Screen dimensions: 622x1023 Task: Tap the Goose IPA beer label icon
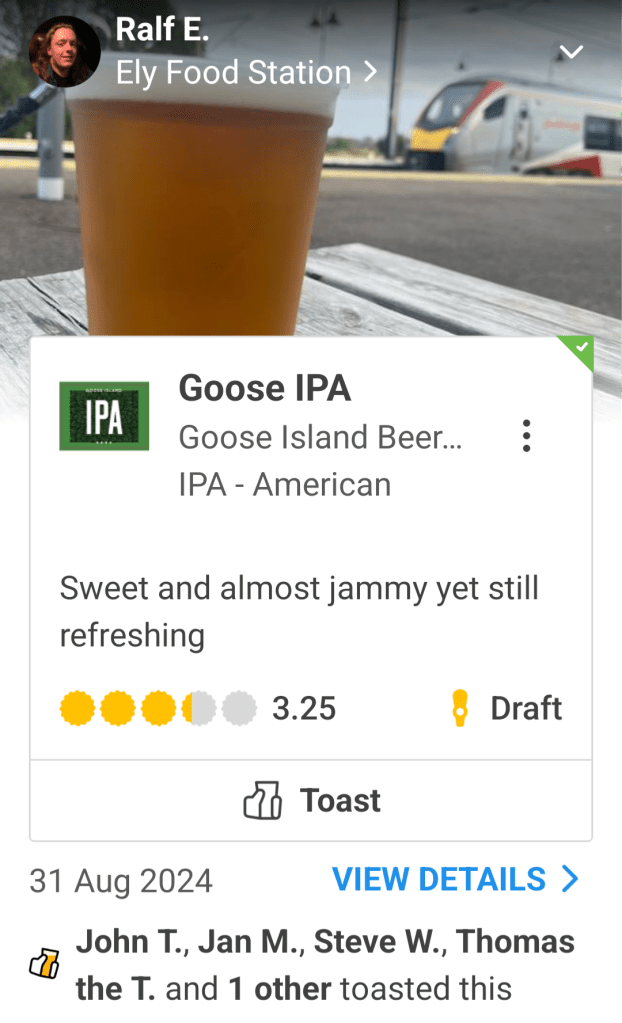coord(104,416)
